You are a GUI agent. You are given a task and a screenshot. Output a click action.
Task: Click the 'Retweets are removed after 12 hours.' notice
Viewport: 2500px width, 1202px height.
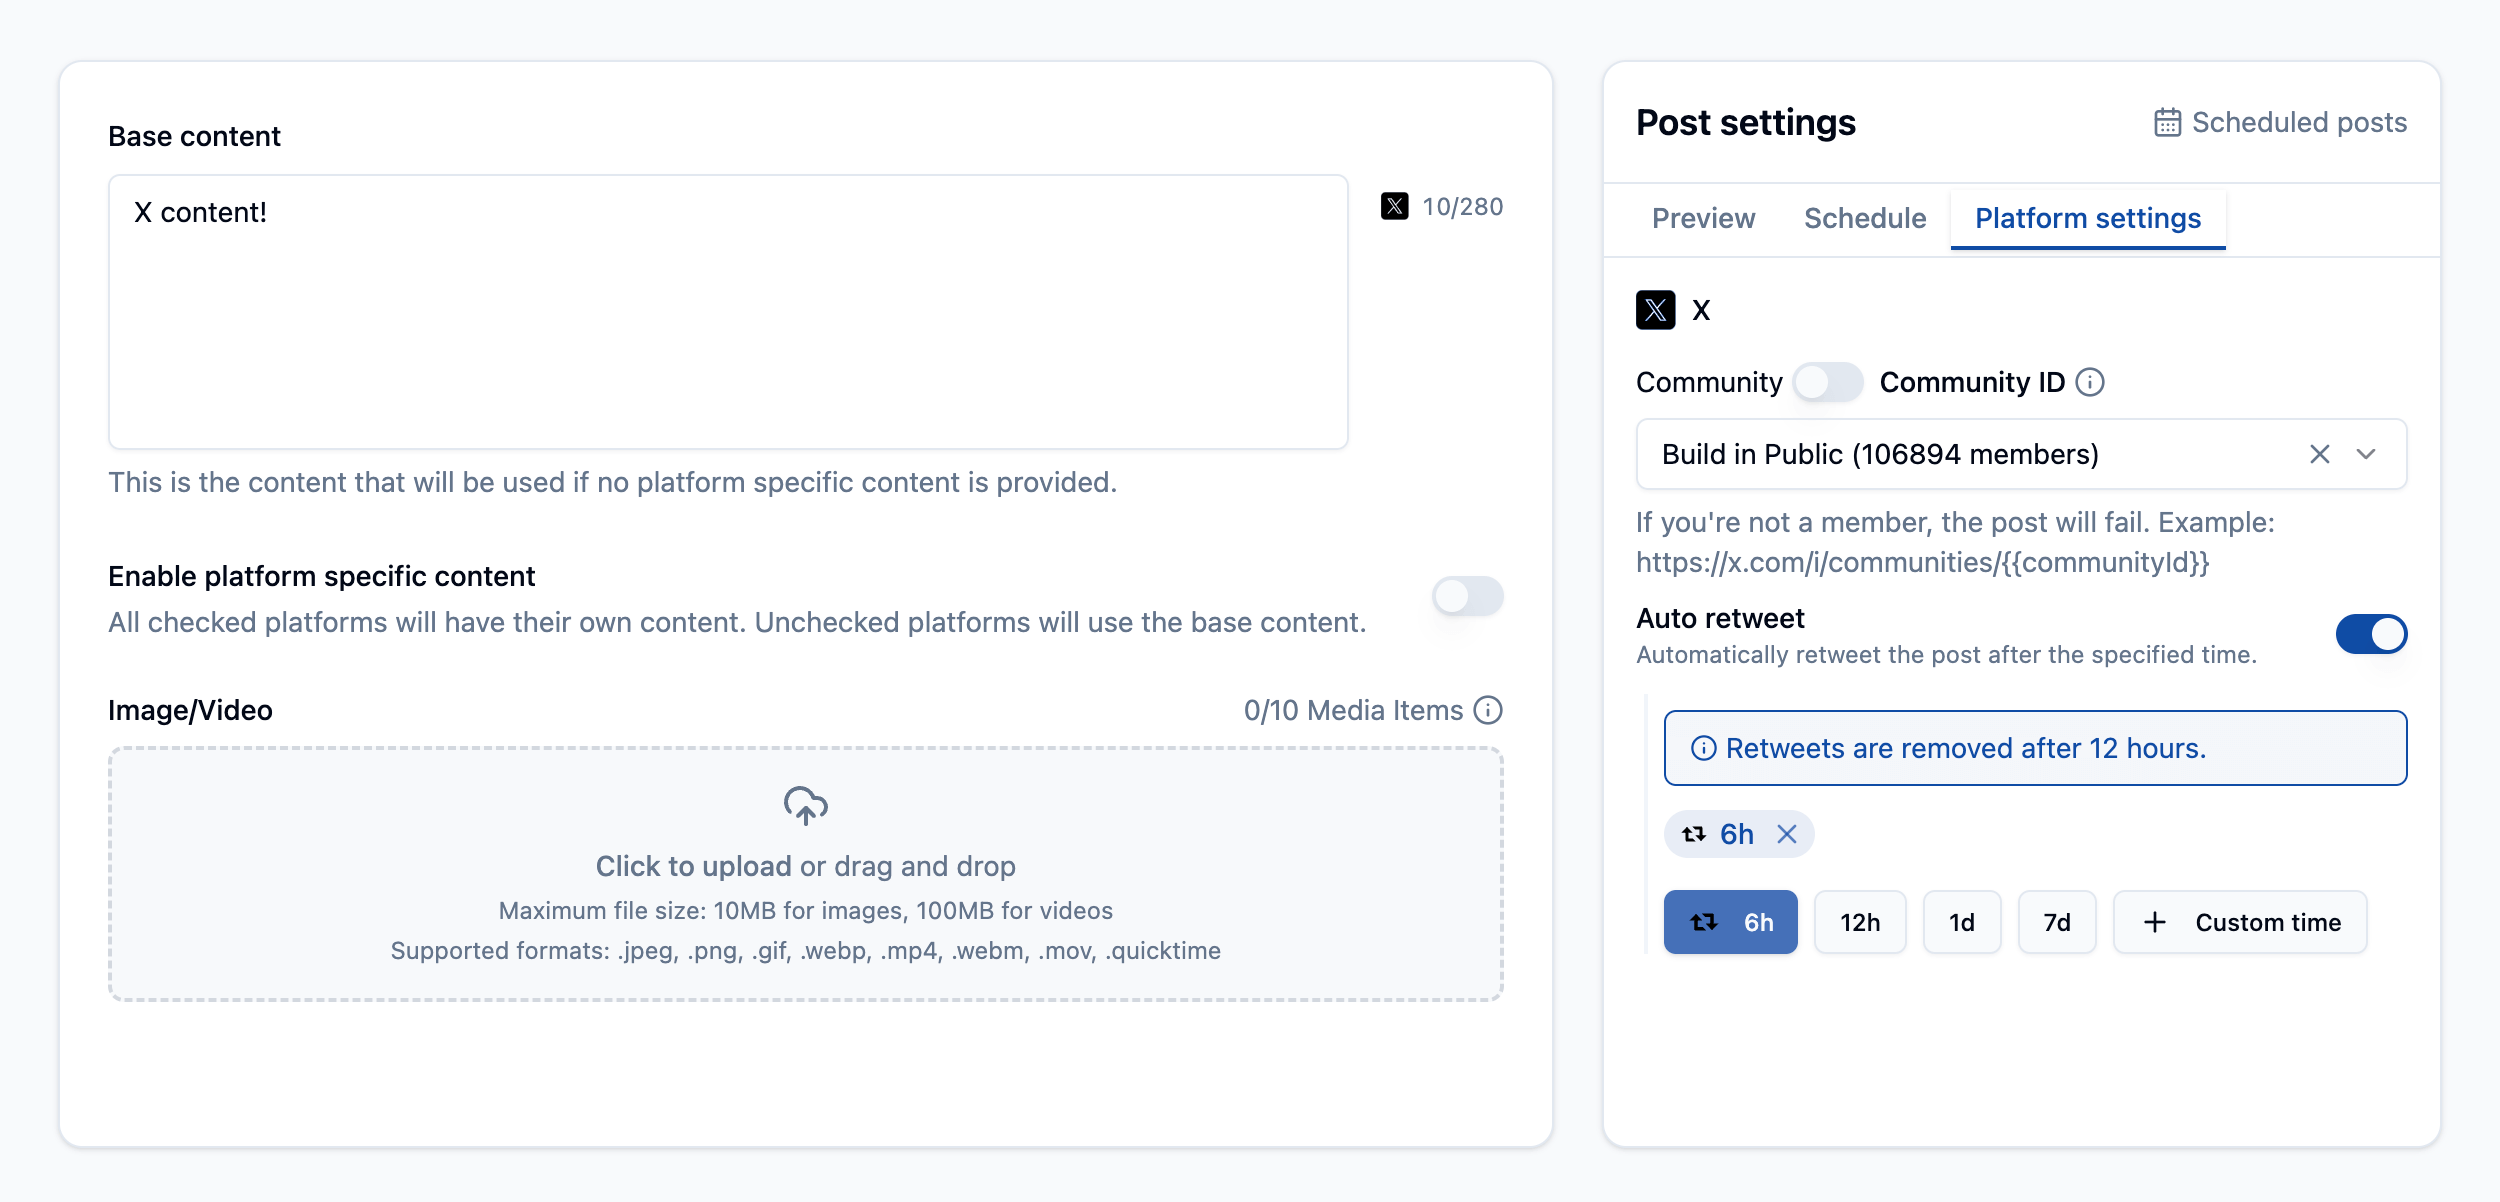[x=2035, y=748]
